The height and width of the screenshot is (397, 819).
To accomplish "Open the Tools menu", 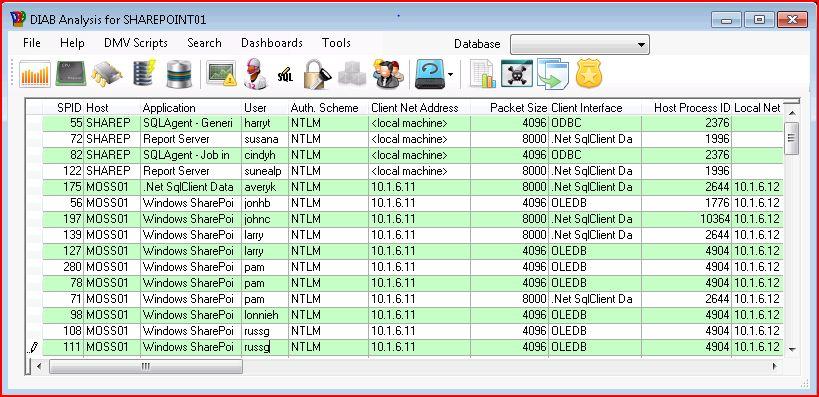I will (336, 43).
